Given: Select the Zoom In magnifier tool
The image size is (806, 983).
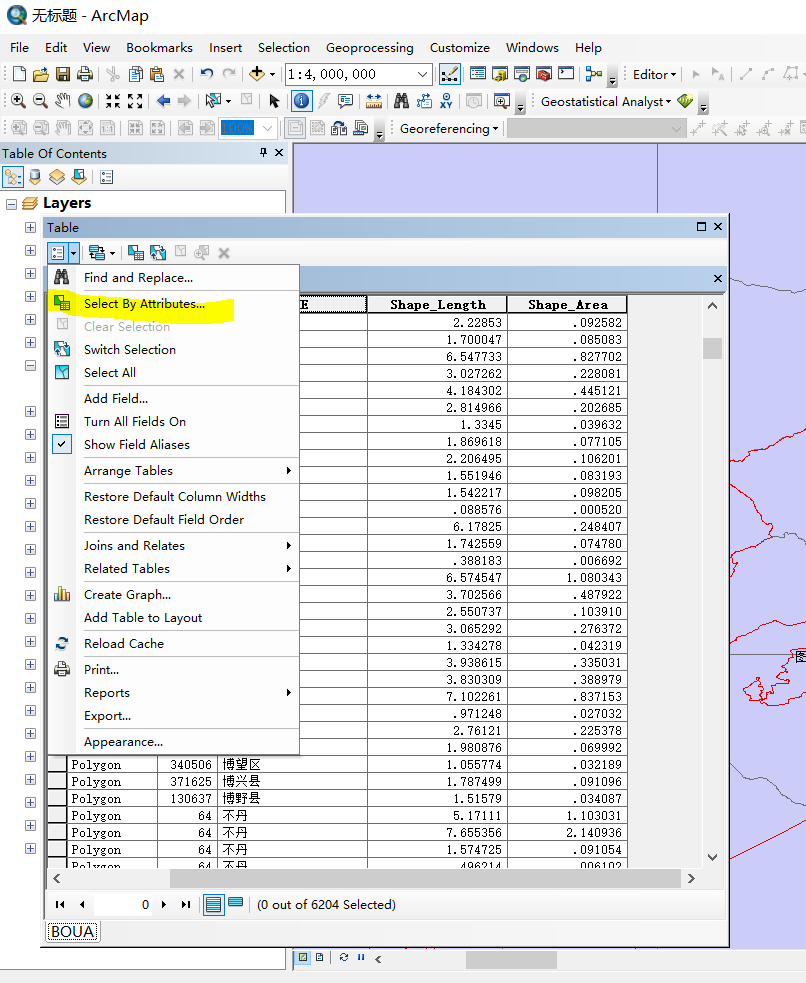Looking at the screenshot, I should coord(18,101).
